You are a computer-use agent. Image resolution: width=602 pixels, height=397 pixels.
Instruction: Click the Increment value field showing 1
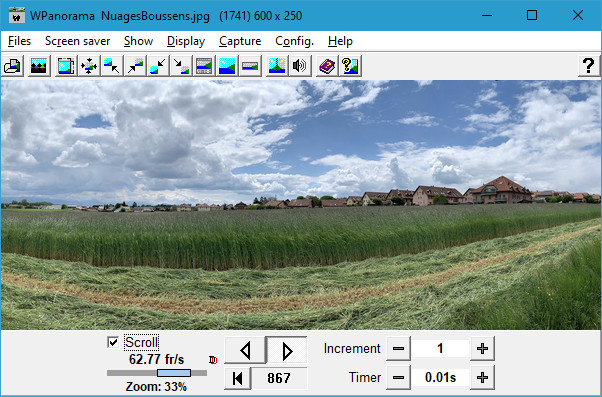pos(440,349)
